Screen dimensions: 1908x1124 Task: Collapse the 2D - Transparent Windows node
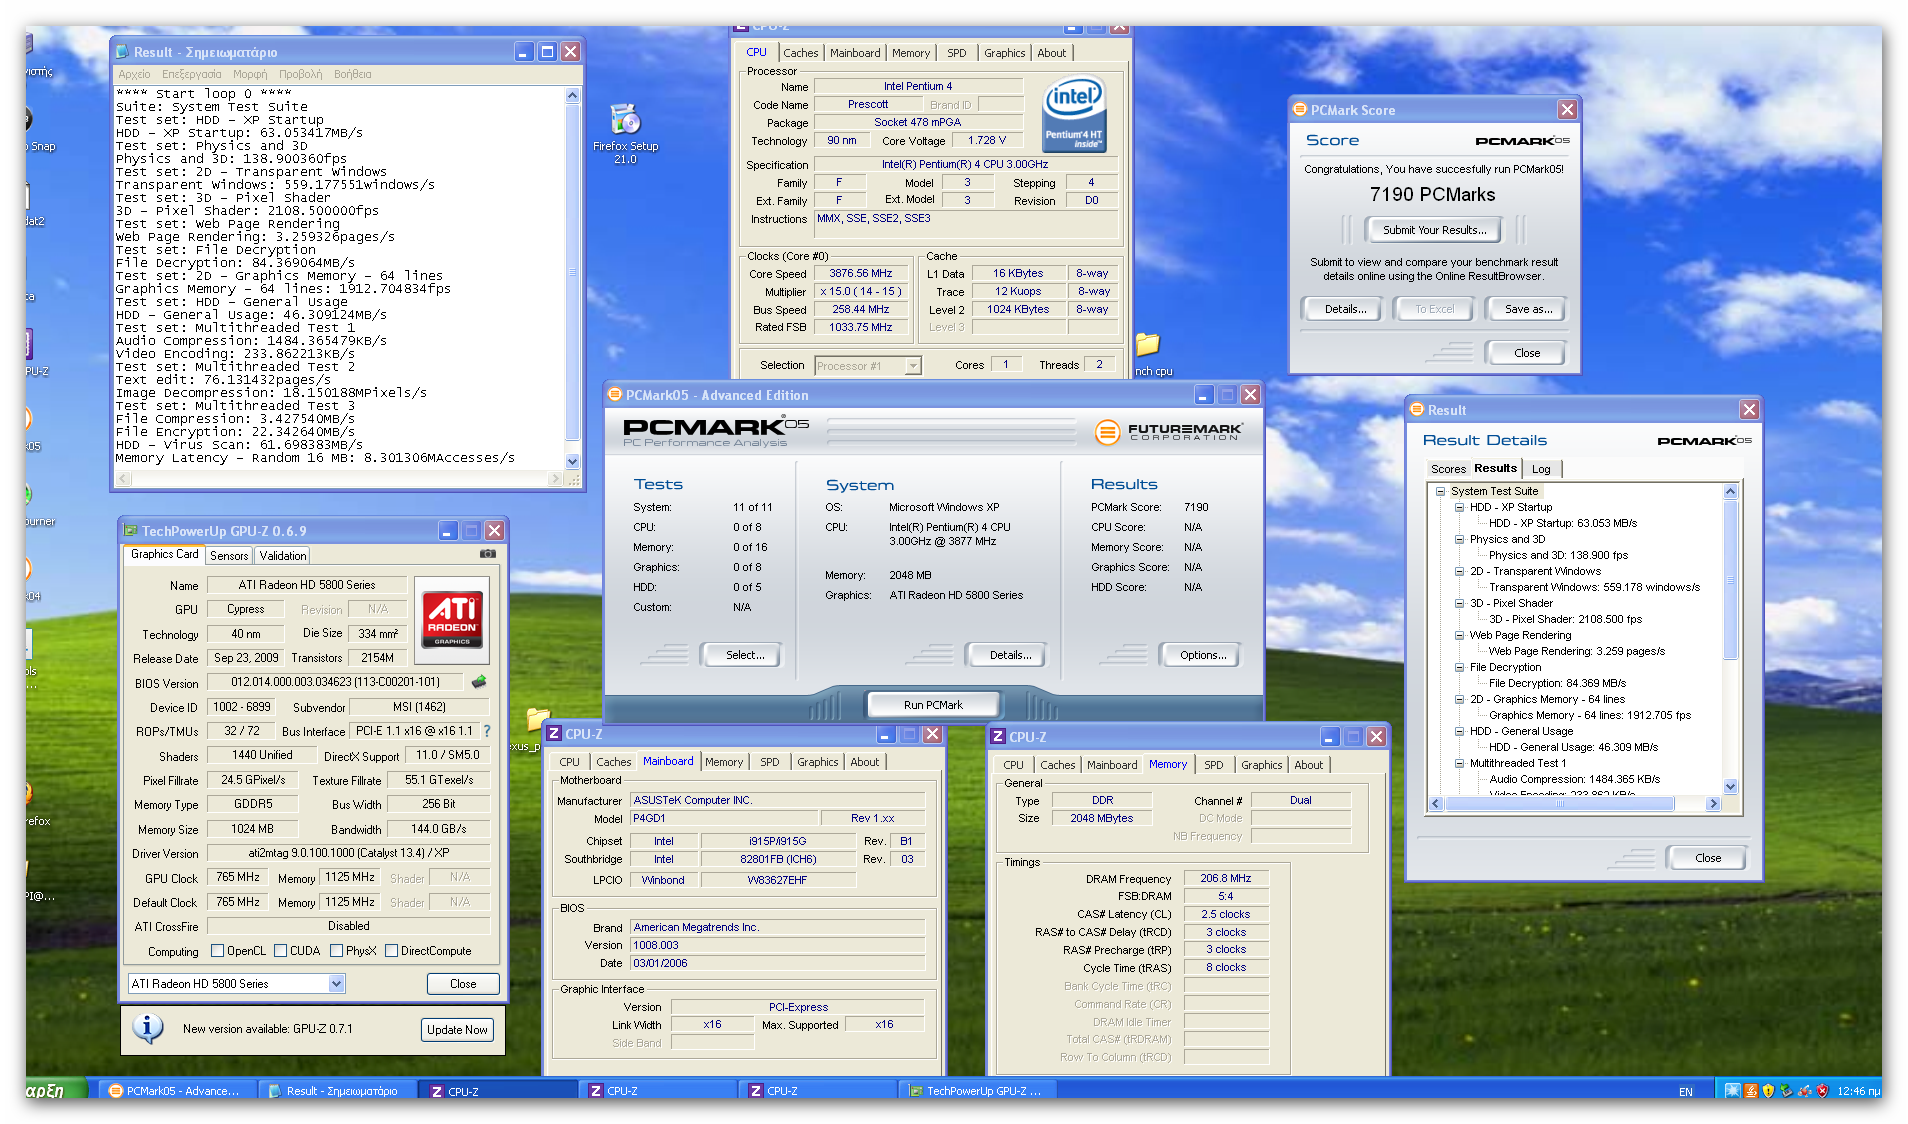click(x=1459, y=571)
